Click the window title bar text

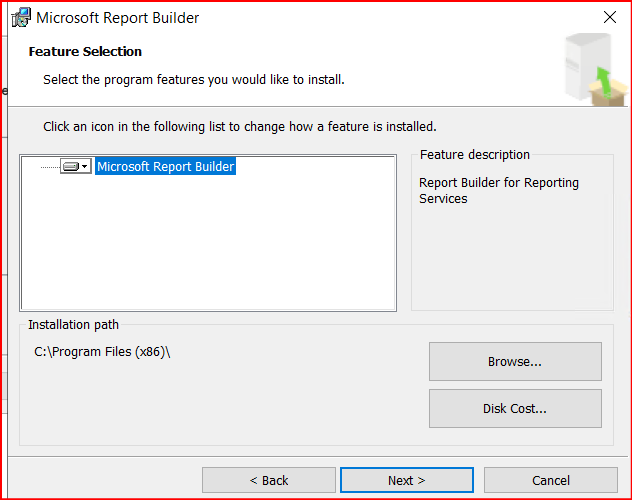118,18
